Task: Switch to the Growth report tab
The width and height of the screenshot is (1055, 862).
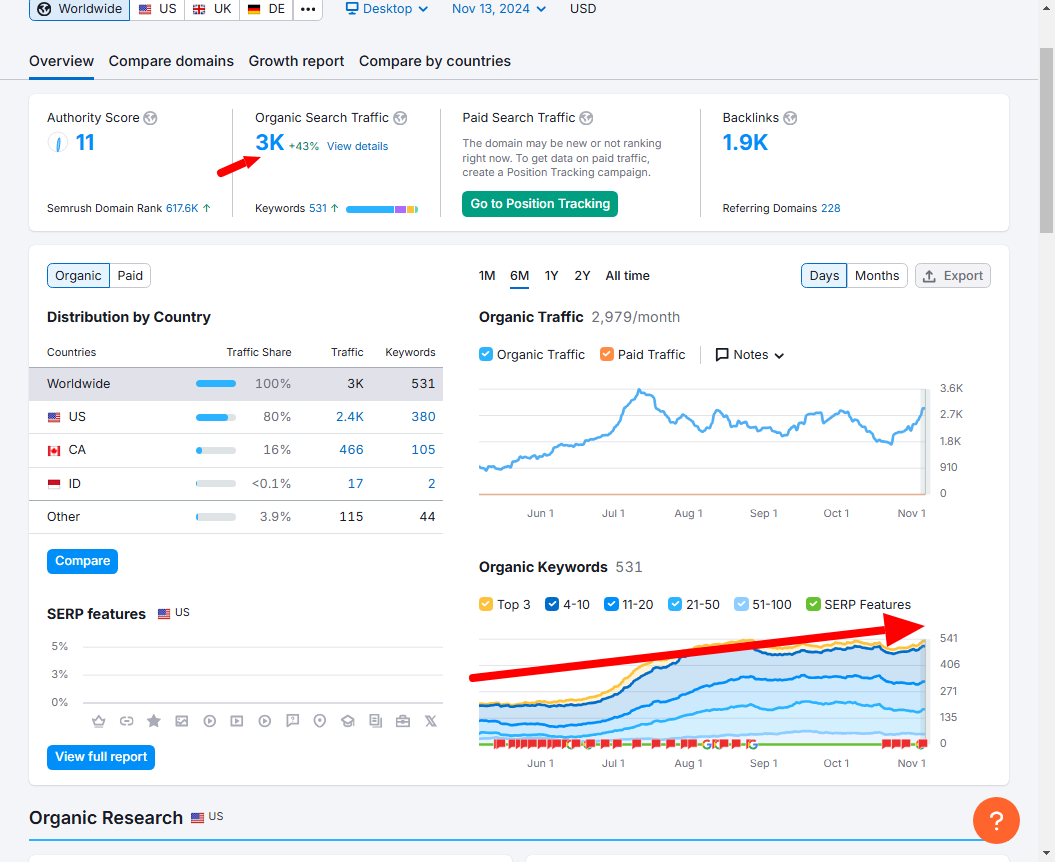Action: (296, 61)
